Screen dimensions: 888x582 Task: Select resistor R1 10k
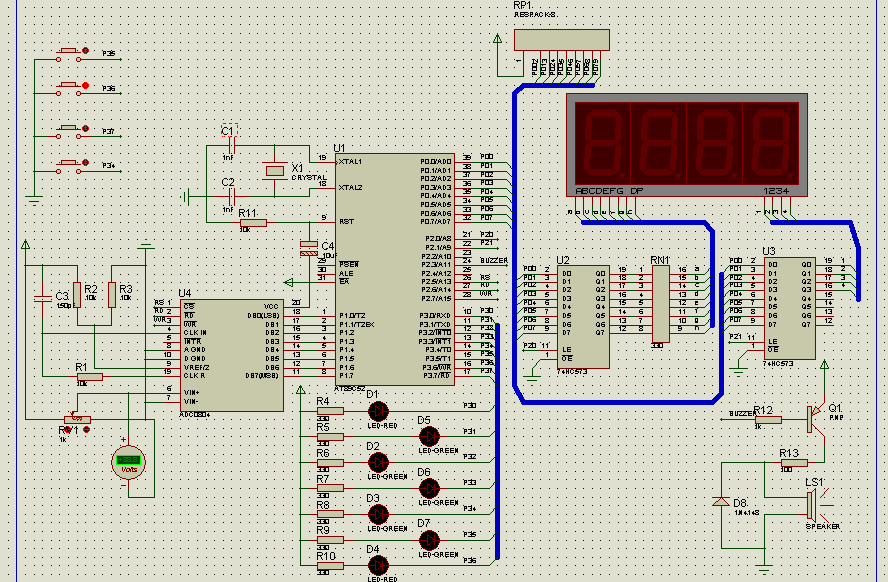click(x=89, y=376)
